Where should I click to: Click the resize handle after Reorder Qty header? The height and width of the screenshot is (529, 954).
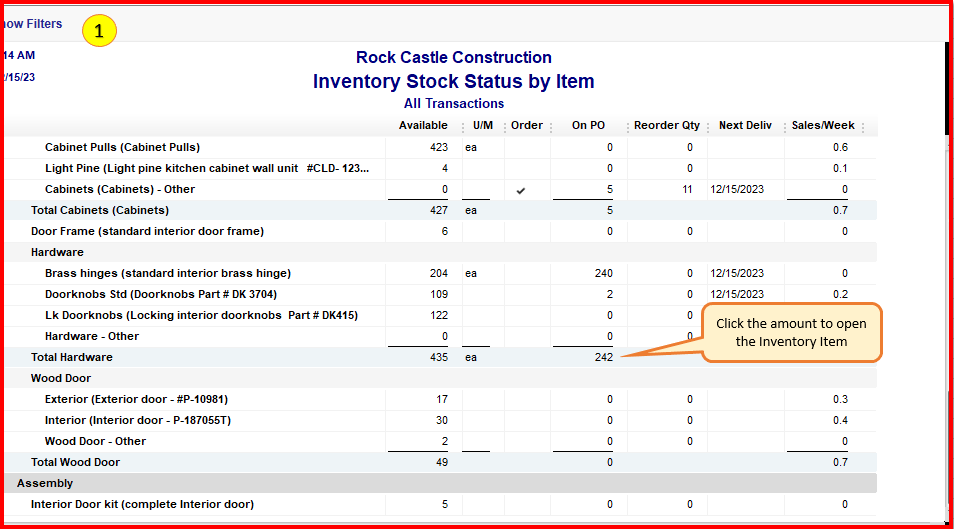pos(708,127)
